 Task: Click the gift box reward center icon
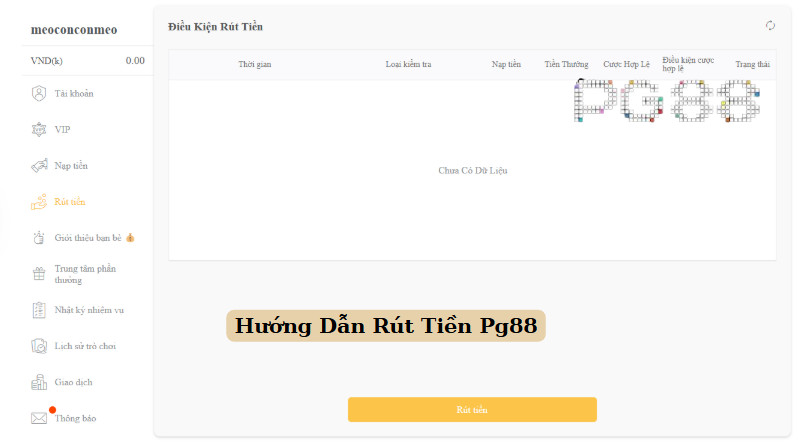click(x=39, y=274)
